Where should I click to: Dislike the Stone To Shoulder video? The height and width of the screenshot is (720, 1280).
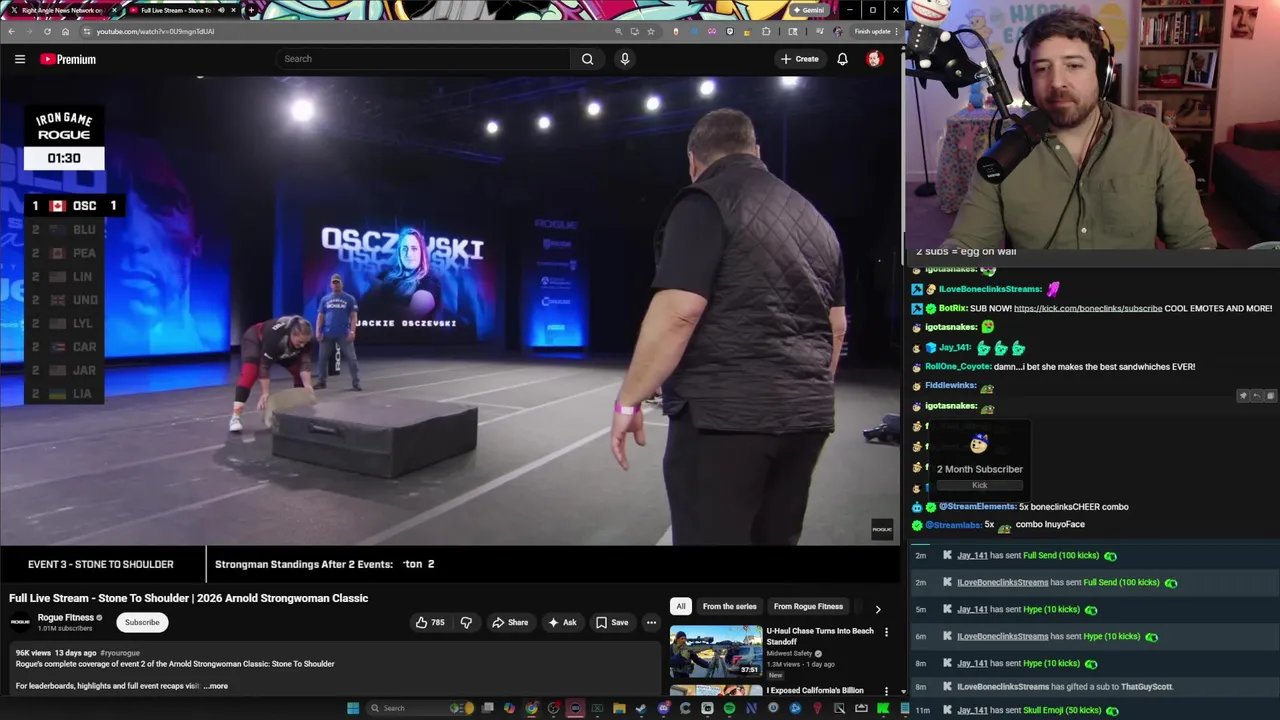[x=466, y=622]
